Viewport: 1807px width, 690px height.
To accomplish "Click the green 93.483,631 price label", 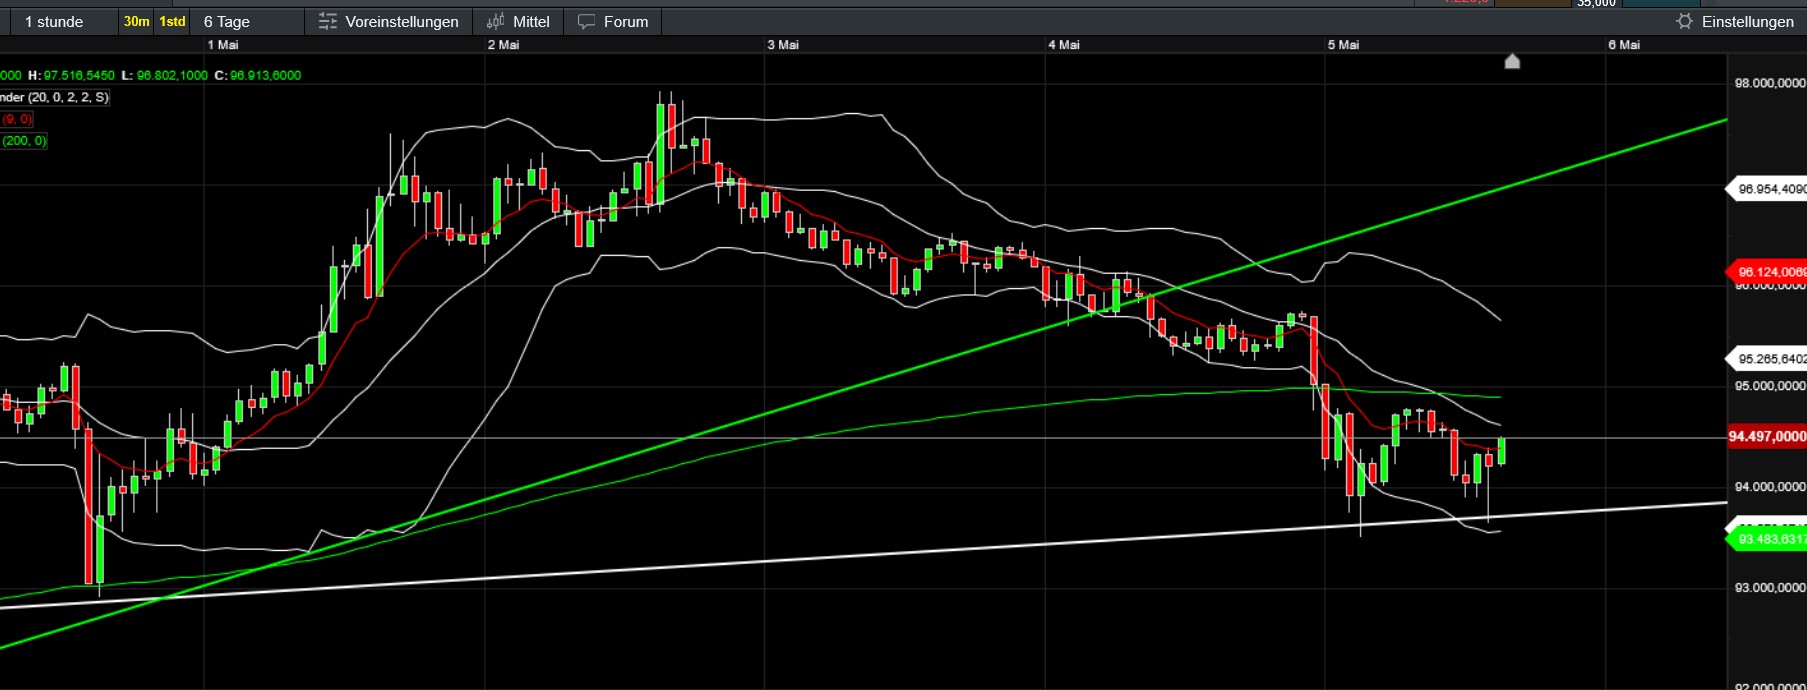I will click(1769, 539).
